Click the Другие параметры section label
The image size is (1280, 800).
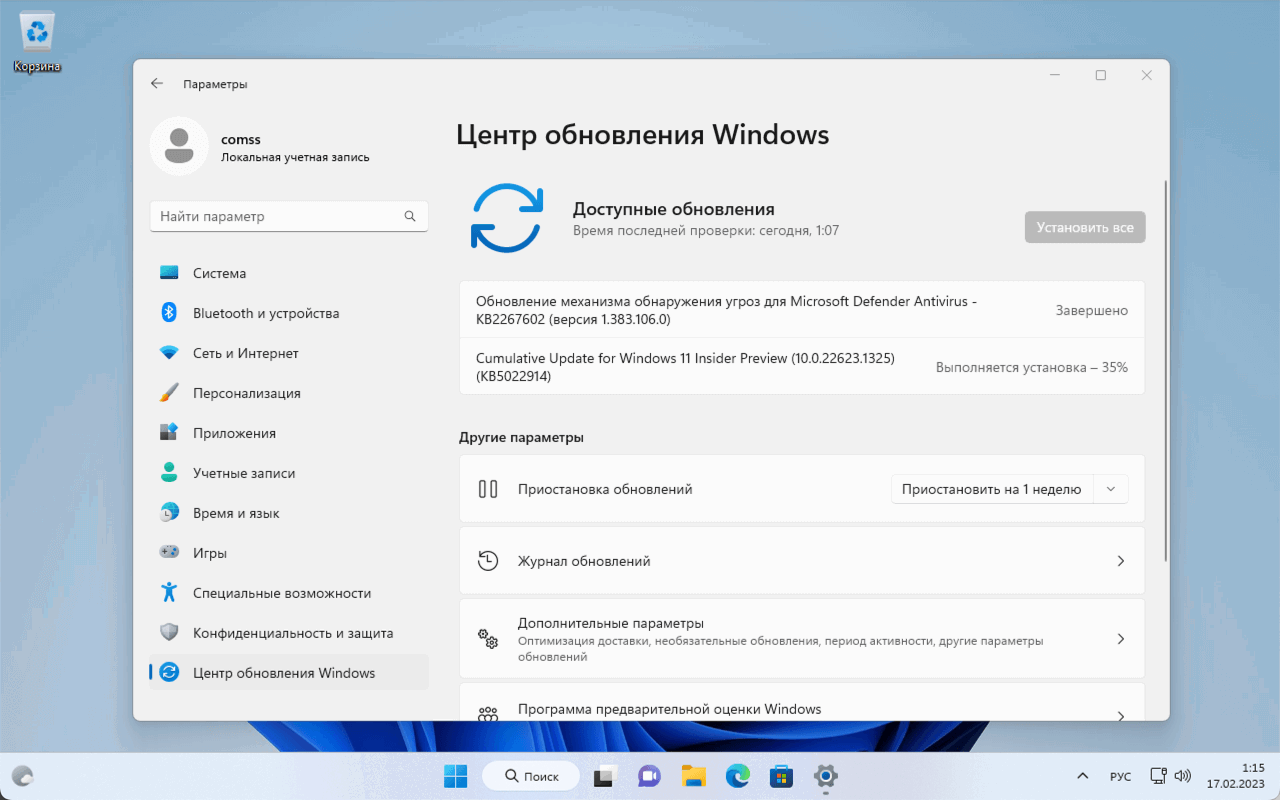coord(522,437)
